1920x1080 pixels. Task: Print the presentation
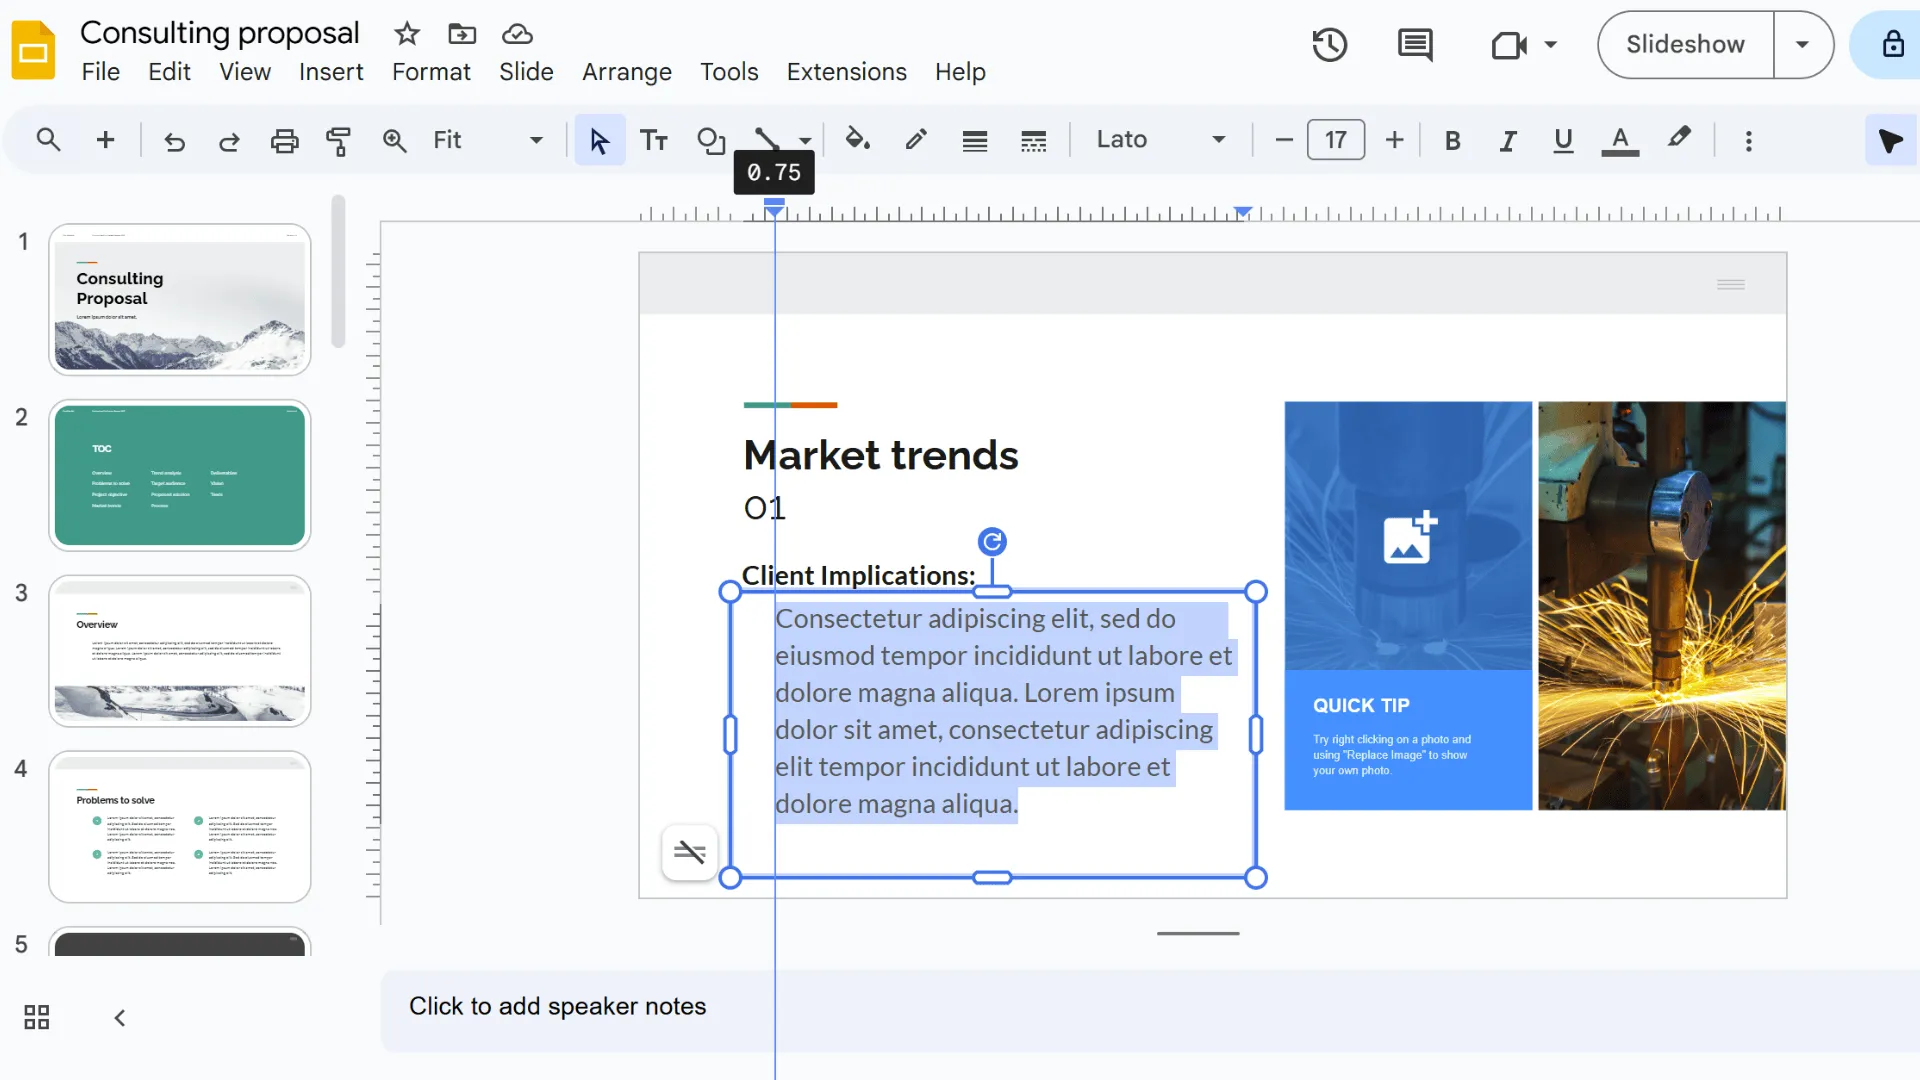coord(285,141)
